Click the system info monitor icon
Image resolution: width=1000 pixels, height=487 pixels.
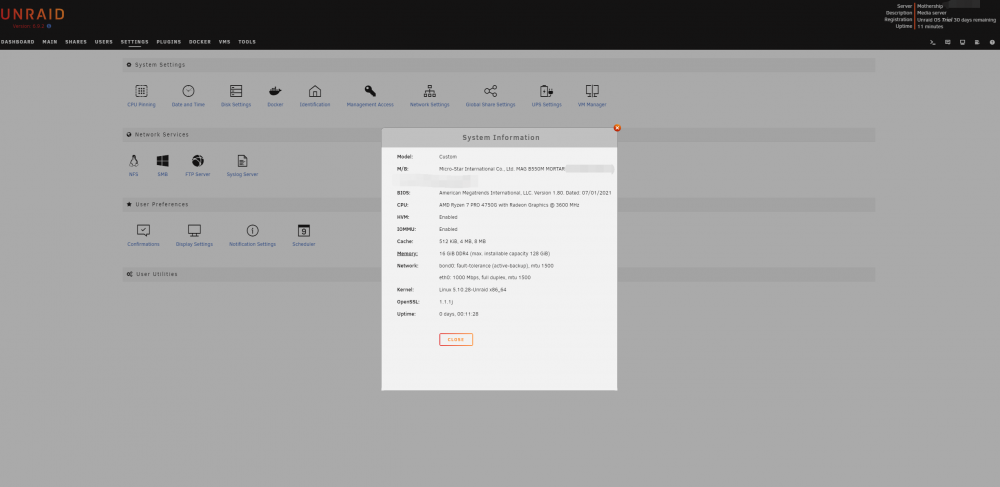coord(962,42)
